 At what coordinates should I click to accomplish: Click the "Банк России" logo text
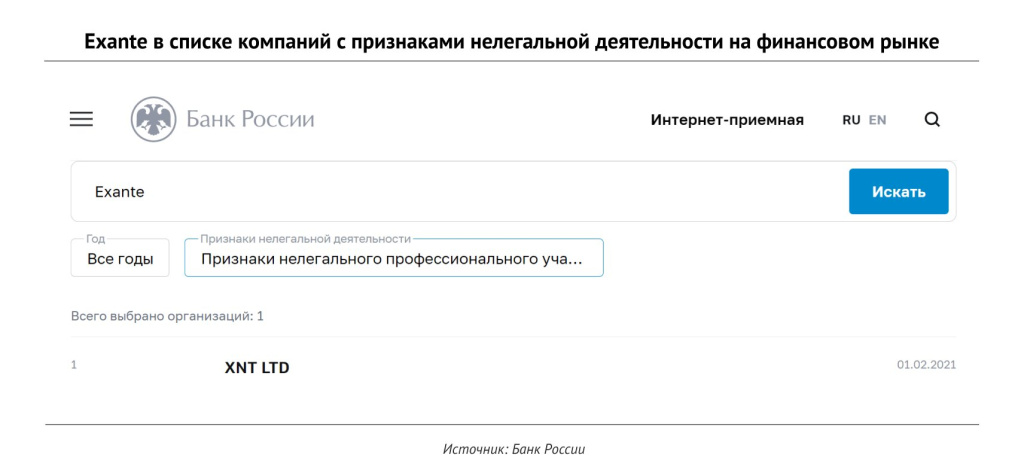[x=250, y=120]
